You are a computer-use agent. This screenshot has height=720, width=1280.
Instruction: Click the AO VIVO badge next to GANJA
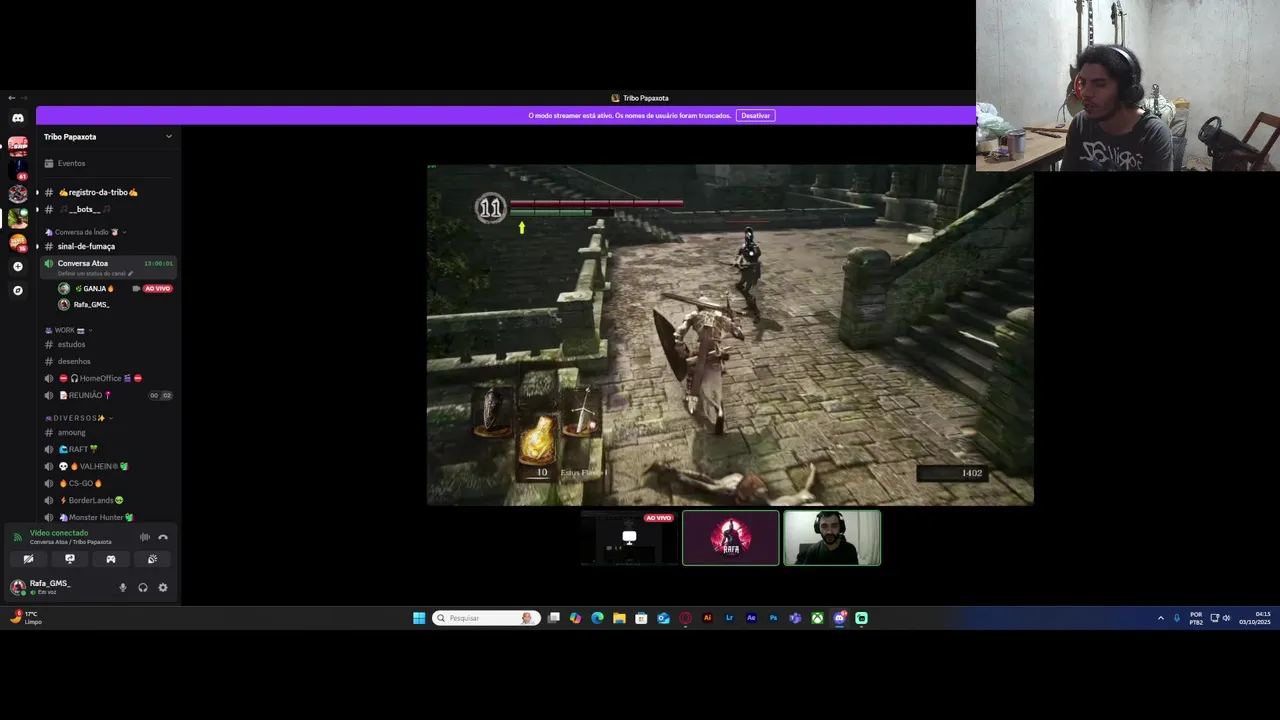(x=158, y=289)
